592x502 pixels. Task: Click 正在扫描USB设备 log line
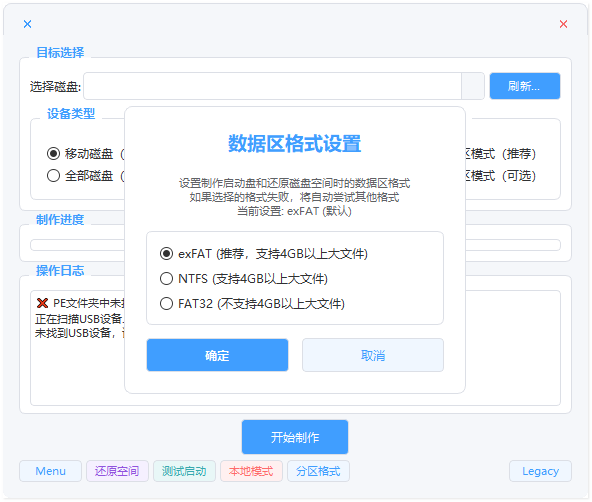coord(80,319)
